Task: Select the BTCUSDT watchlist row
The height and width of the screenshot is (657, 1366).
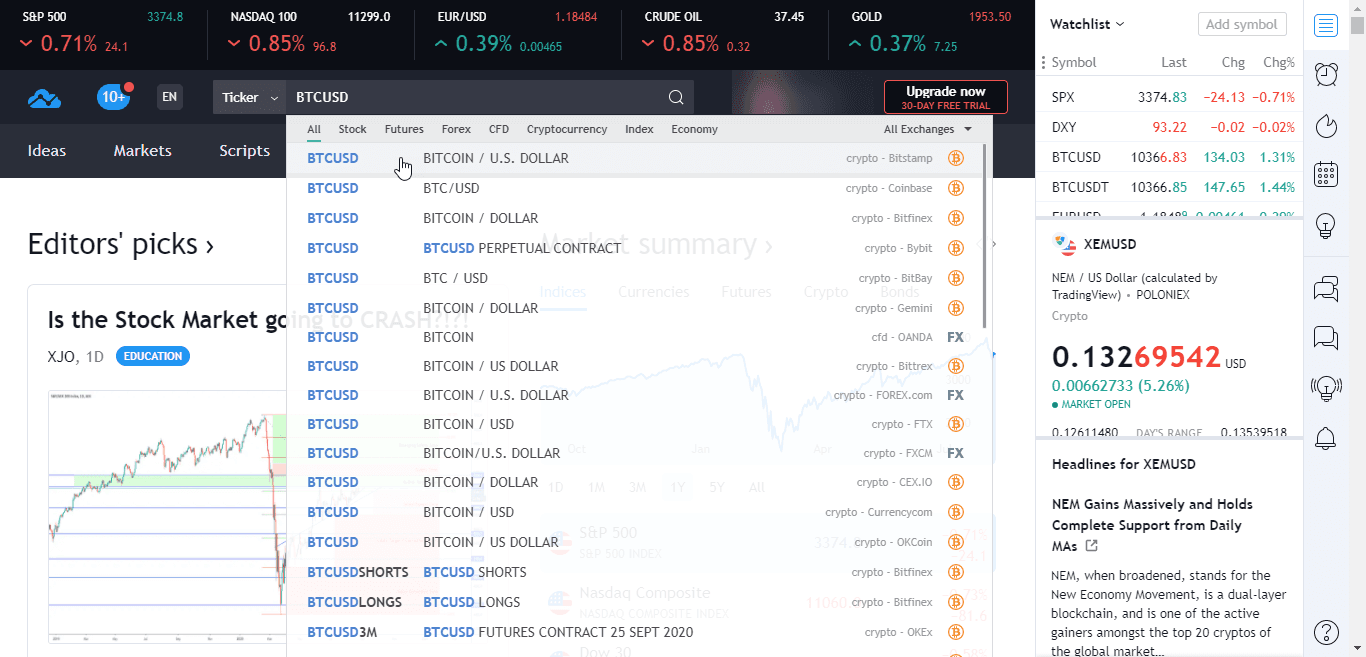Action: tap(1170, 187)
